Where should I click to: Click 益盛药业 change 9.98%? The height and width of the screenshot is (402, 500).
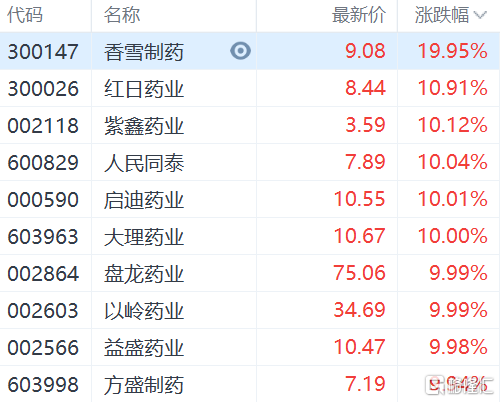coord(458,347)
